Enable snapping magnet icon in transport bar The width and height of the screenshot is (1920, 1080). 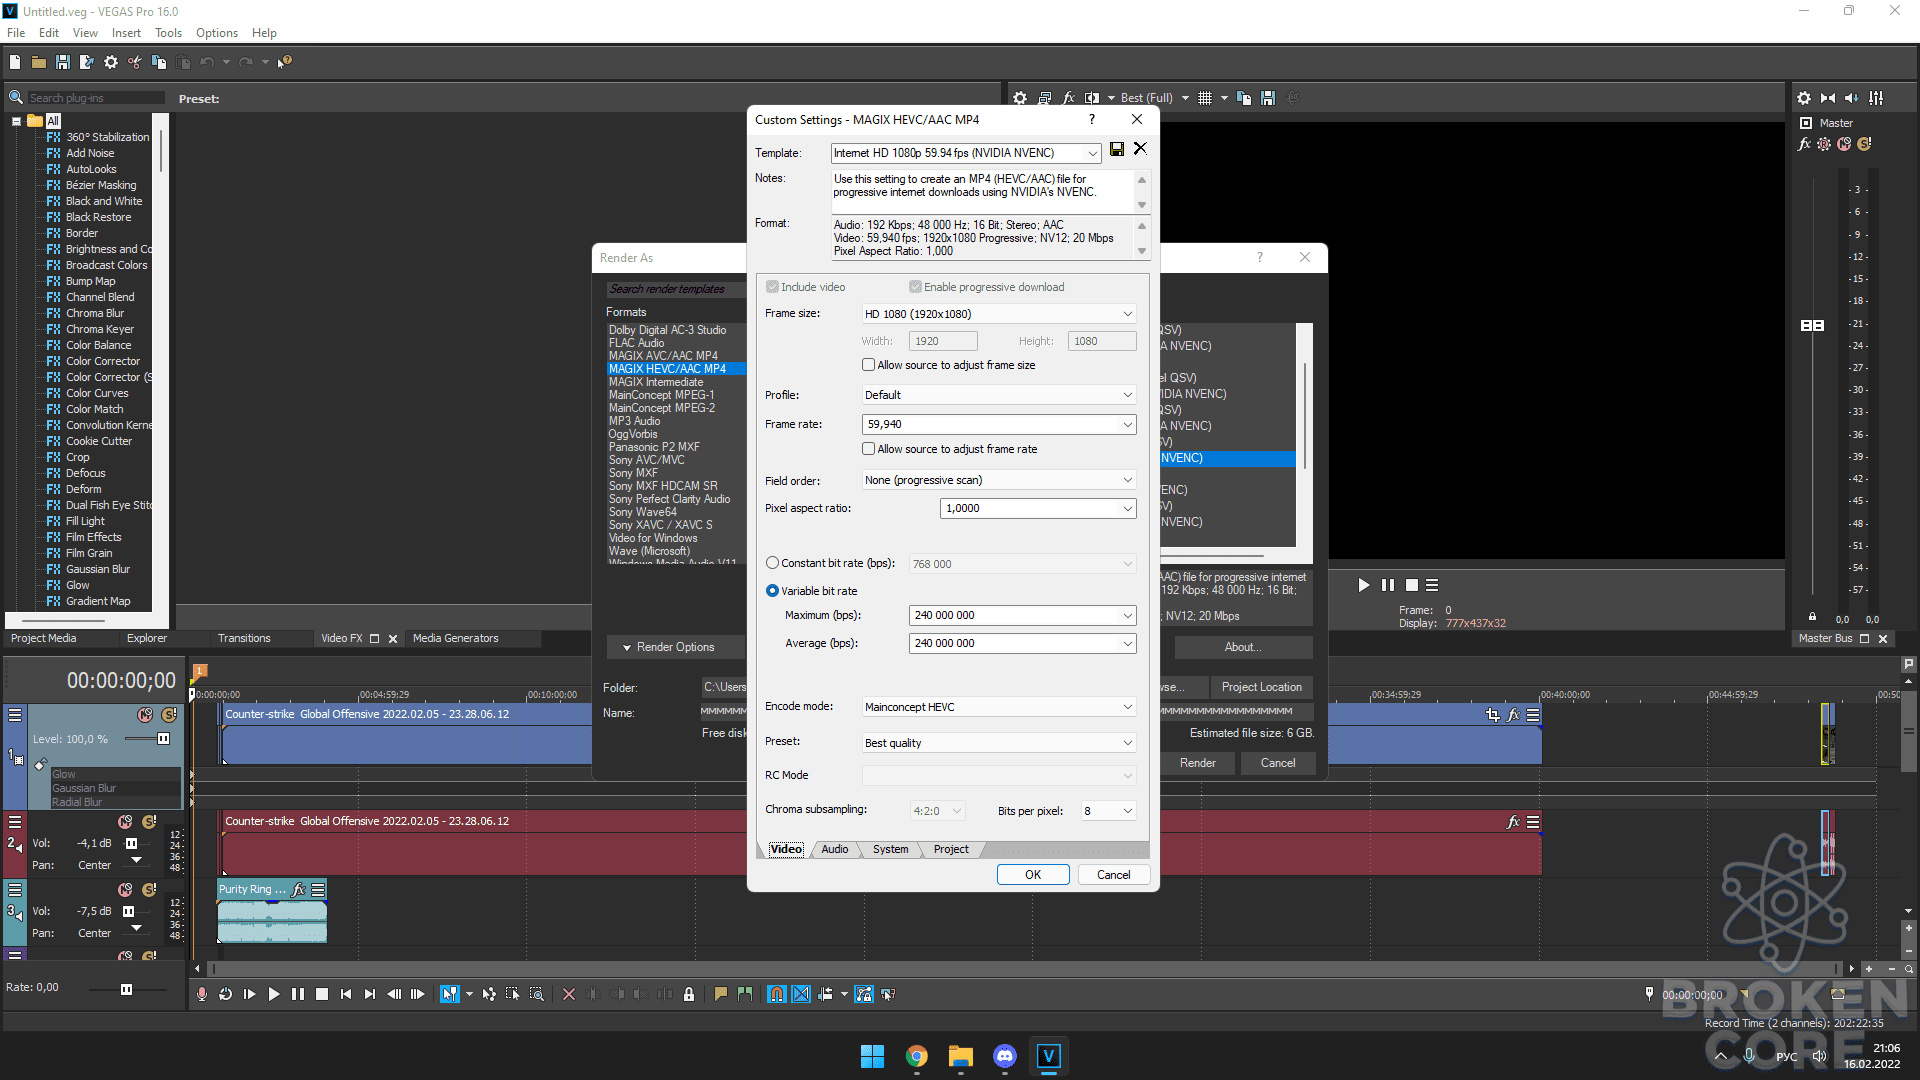[777, 994]
